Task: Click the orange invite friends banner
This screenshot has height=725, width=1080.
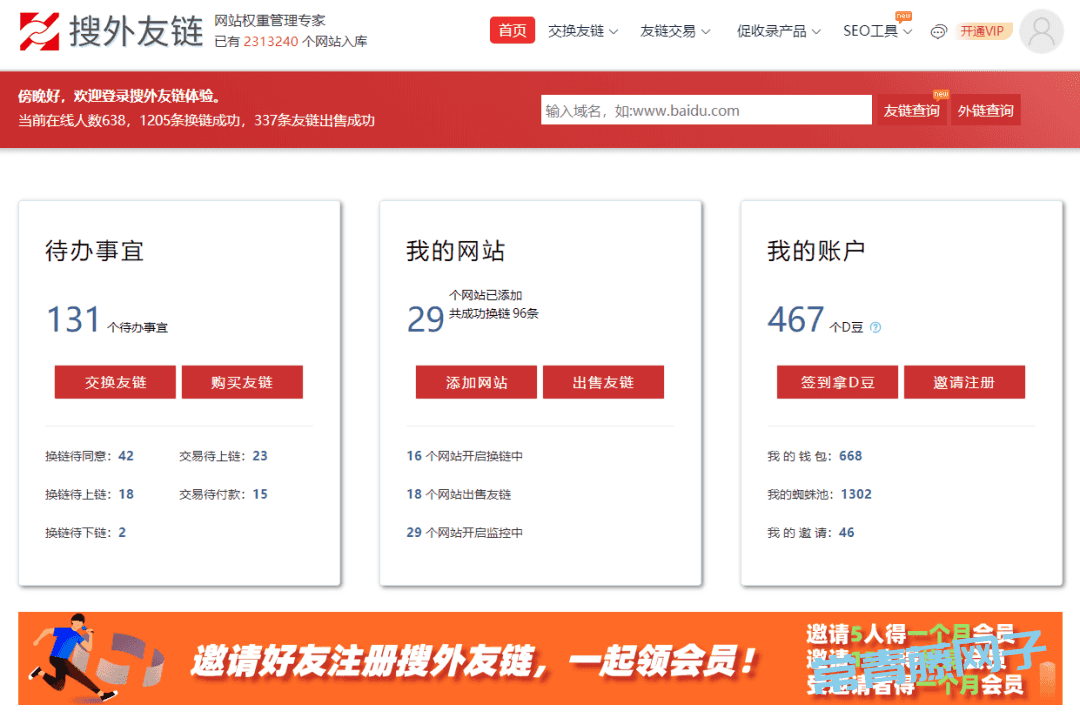Action: coord(540,658)
